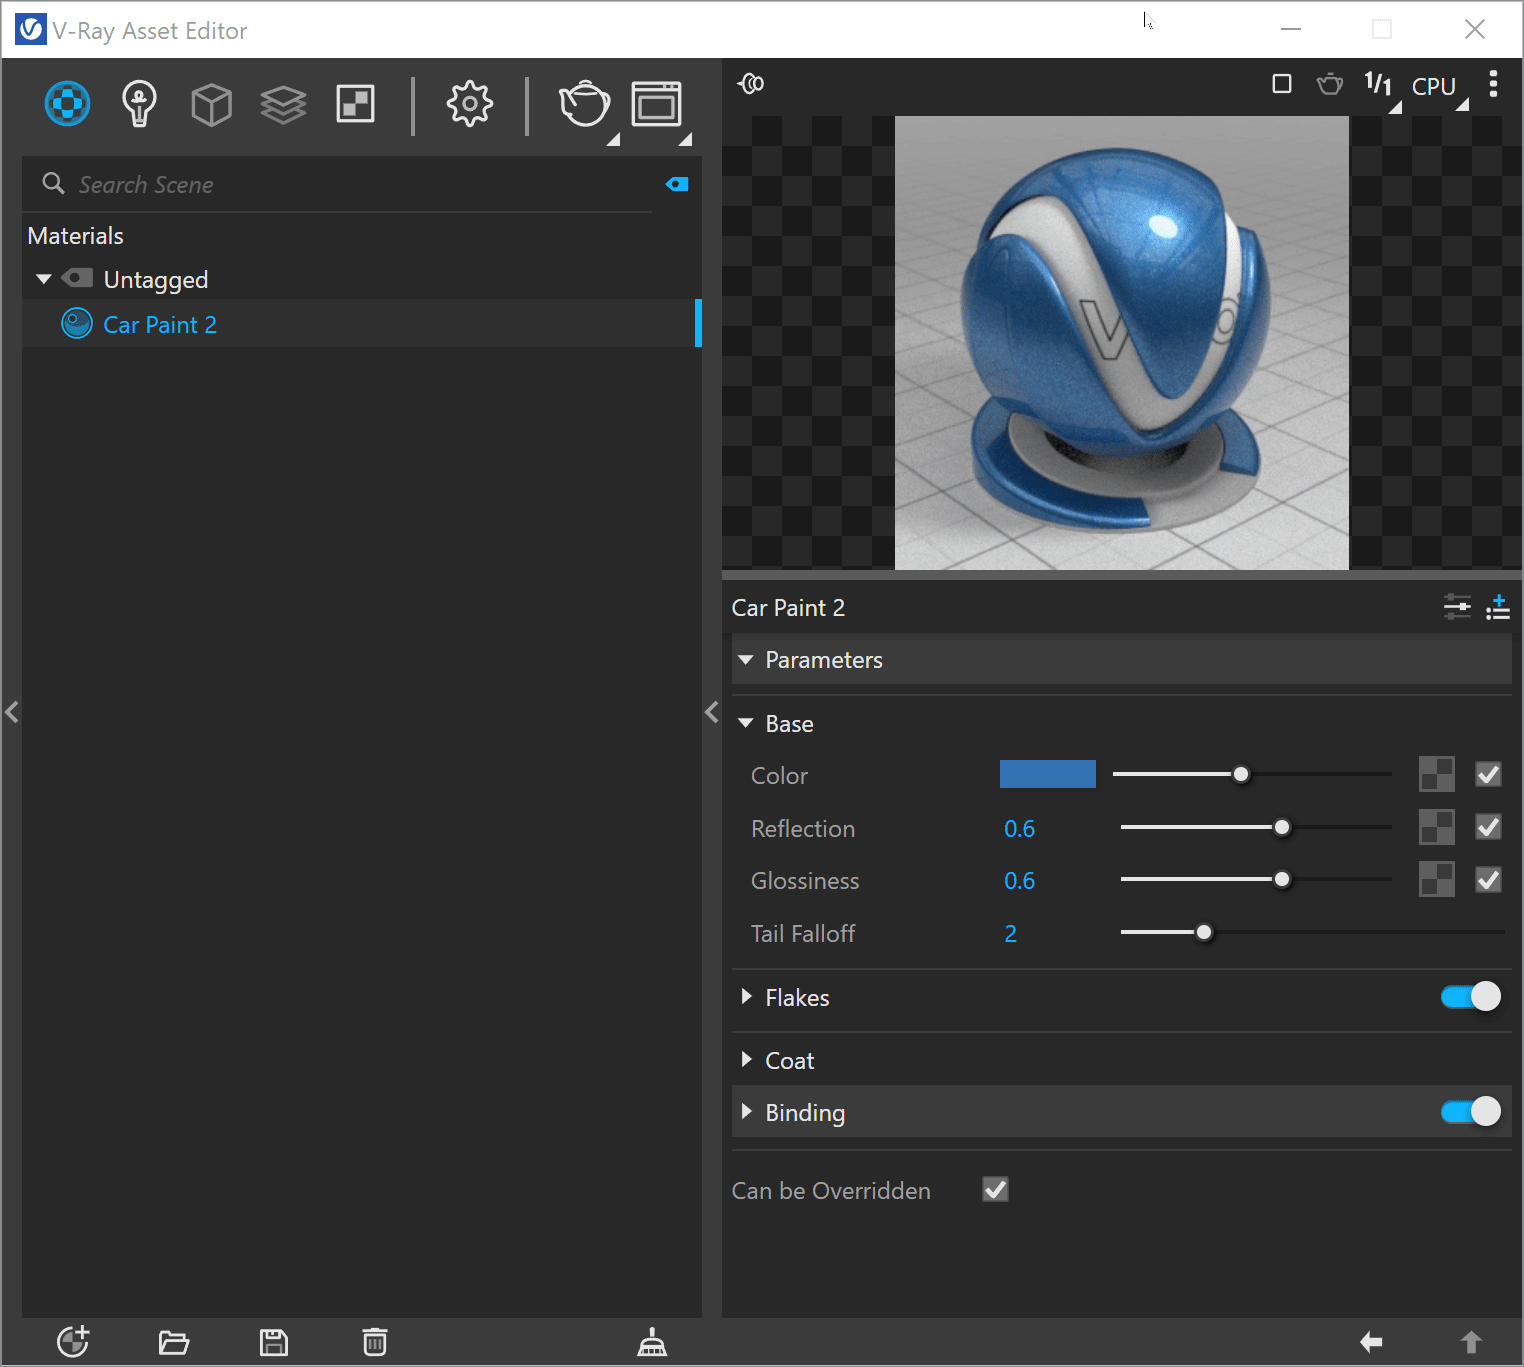The height and width of the screenshot is (1367, 1524).
Task: Turn off the Binding toggle
Action: pyautogui.click(x=1471, y=1111)
